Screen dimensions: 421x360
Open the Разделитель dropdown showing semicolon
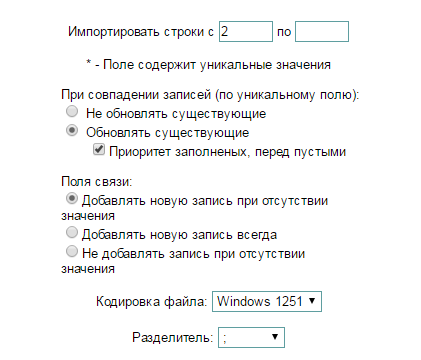click(x=251, y=338)
